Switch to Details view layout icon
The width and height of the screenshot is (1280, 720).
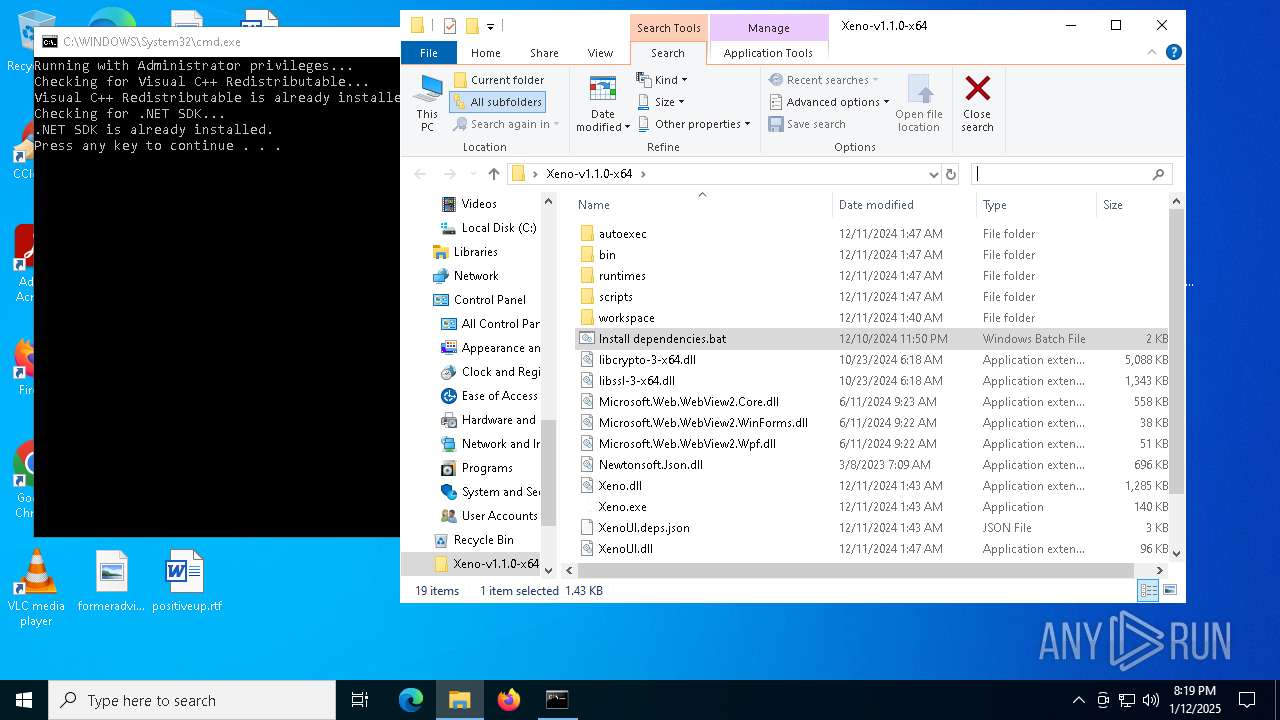(1149, 591)
